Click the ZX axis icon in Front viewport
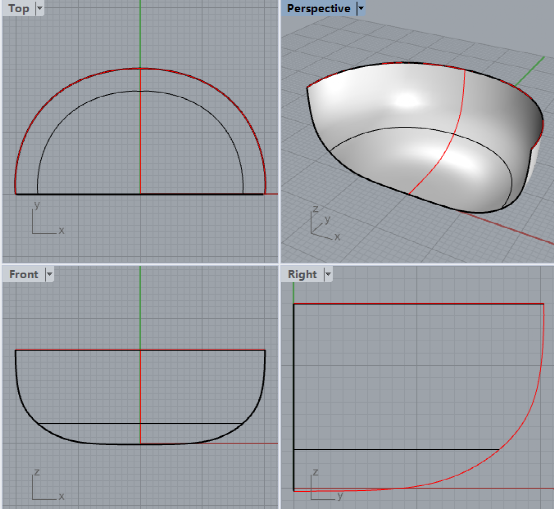The image size is (554, 509). (x=47, y=485)
